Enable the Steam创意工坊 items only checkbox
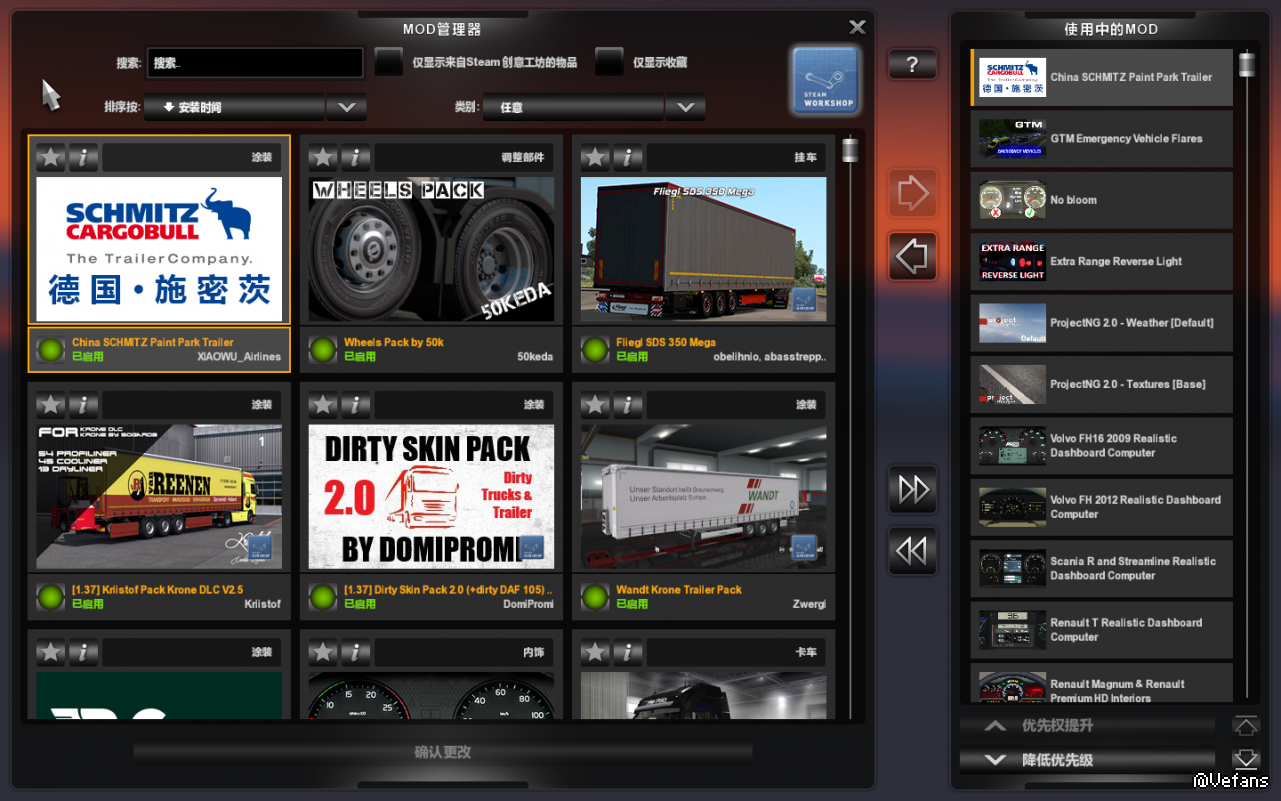 point(389,62)
